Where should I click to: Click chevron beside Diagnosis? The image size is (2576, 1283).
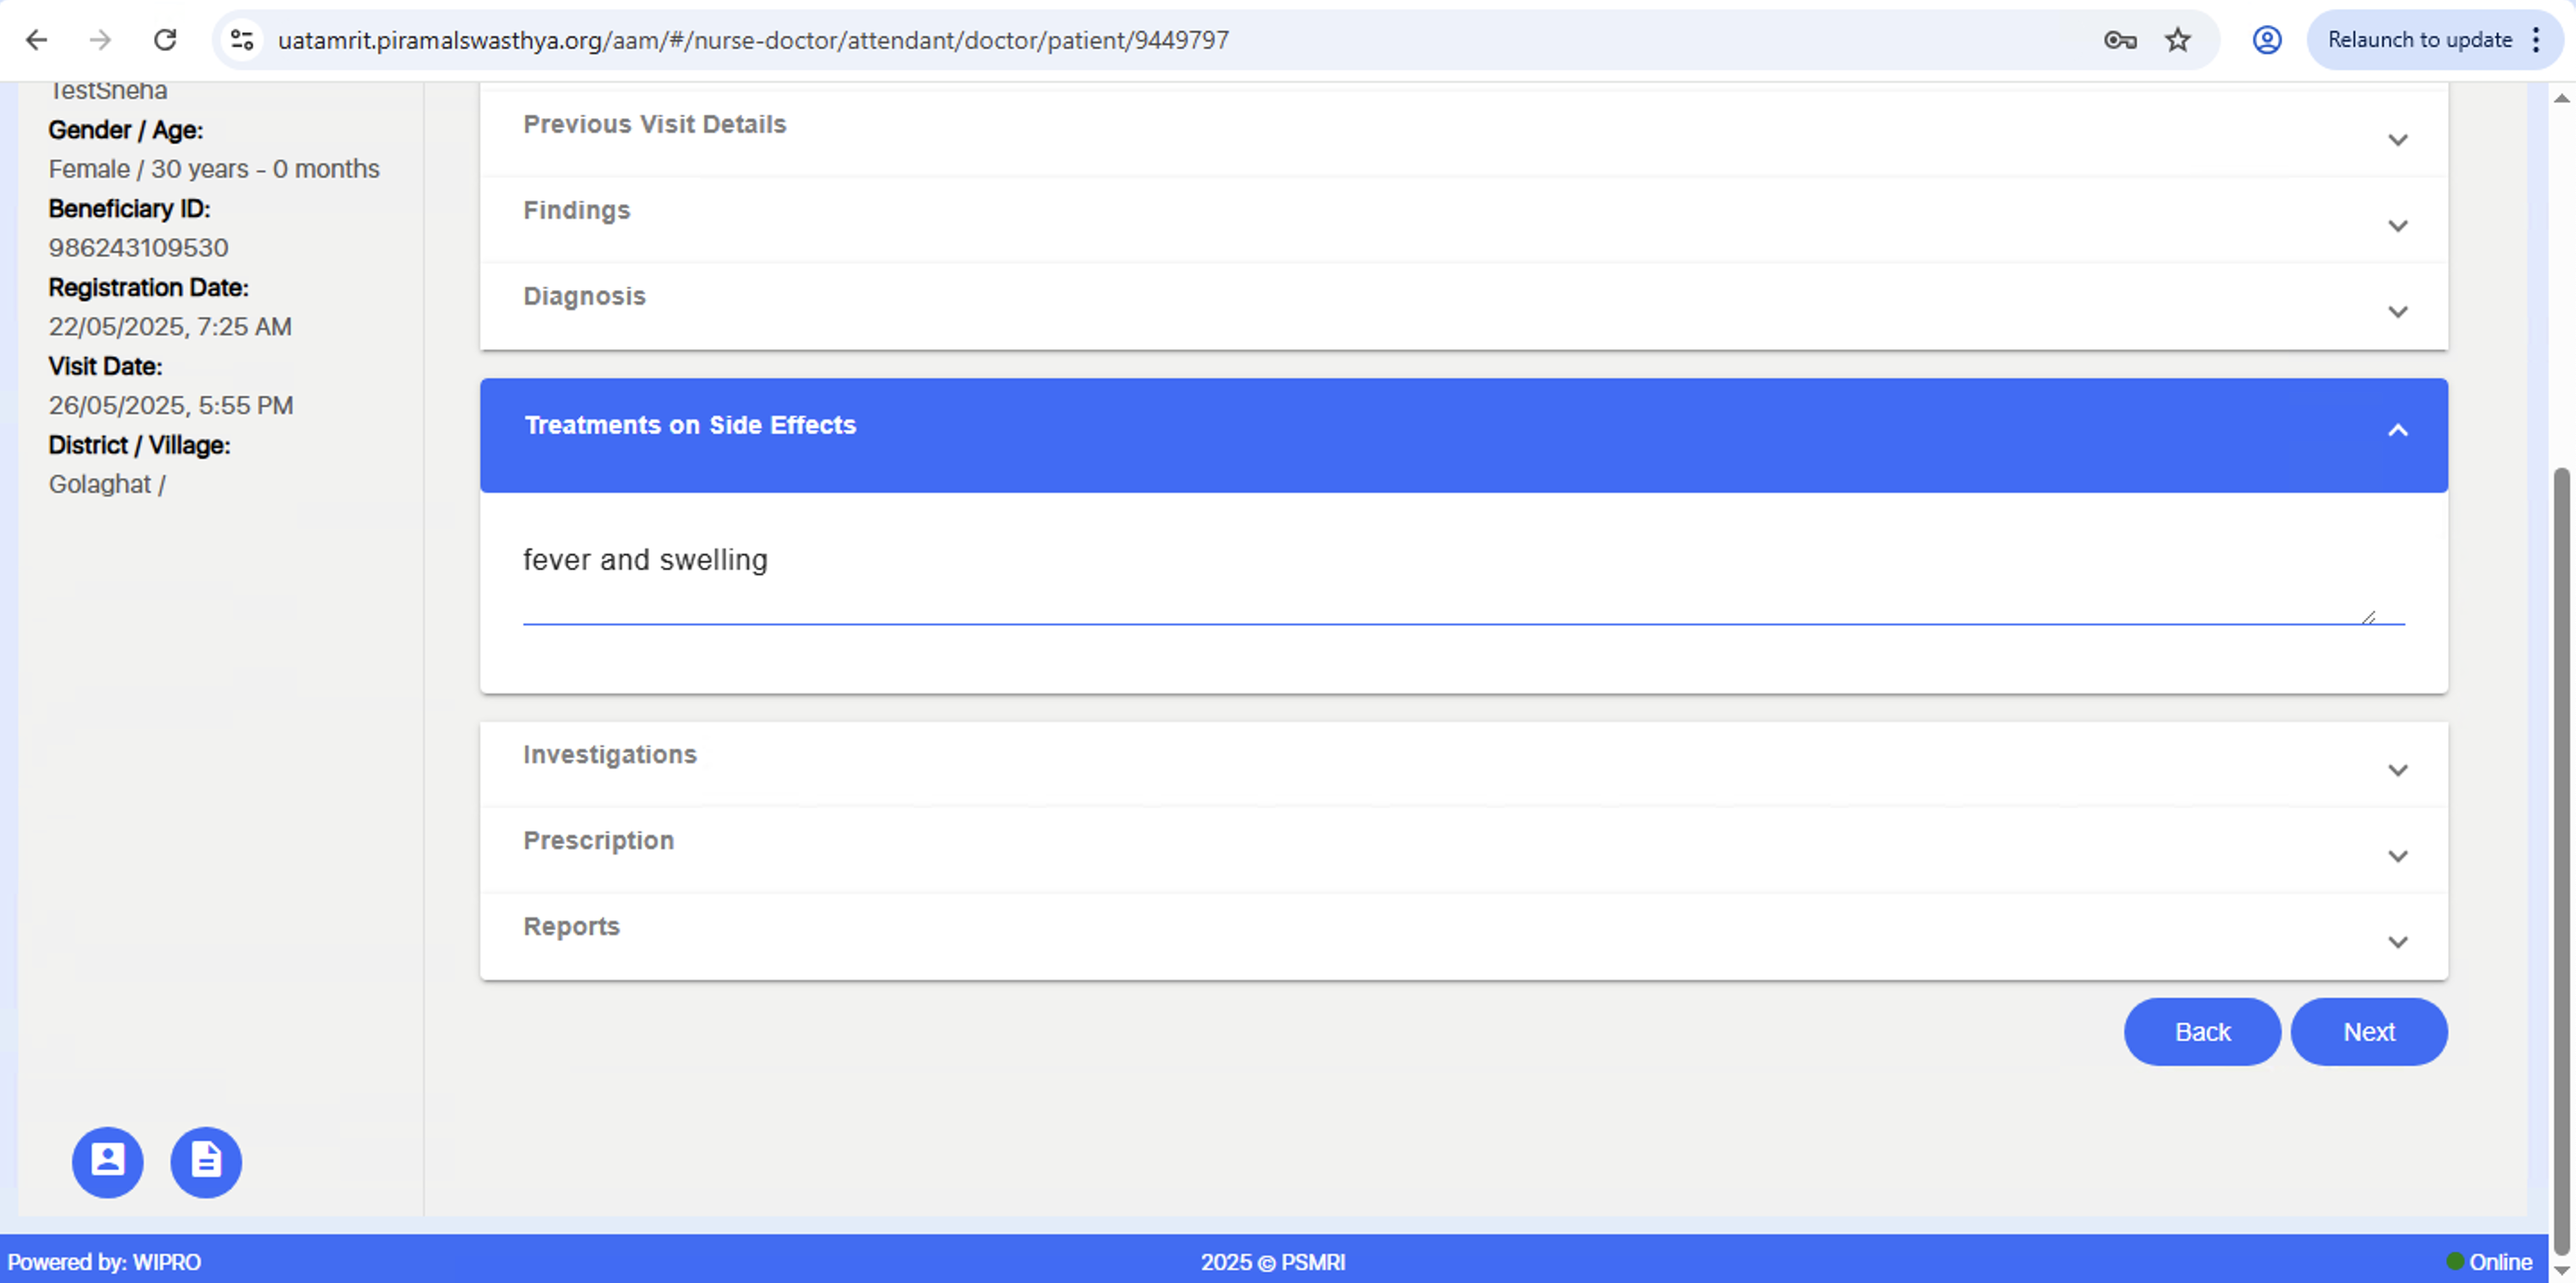coord(2397,312)
